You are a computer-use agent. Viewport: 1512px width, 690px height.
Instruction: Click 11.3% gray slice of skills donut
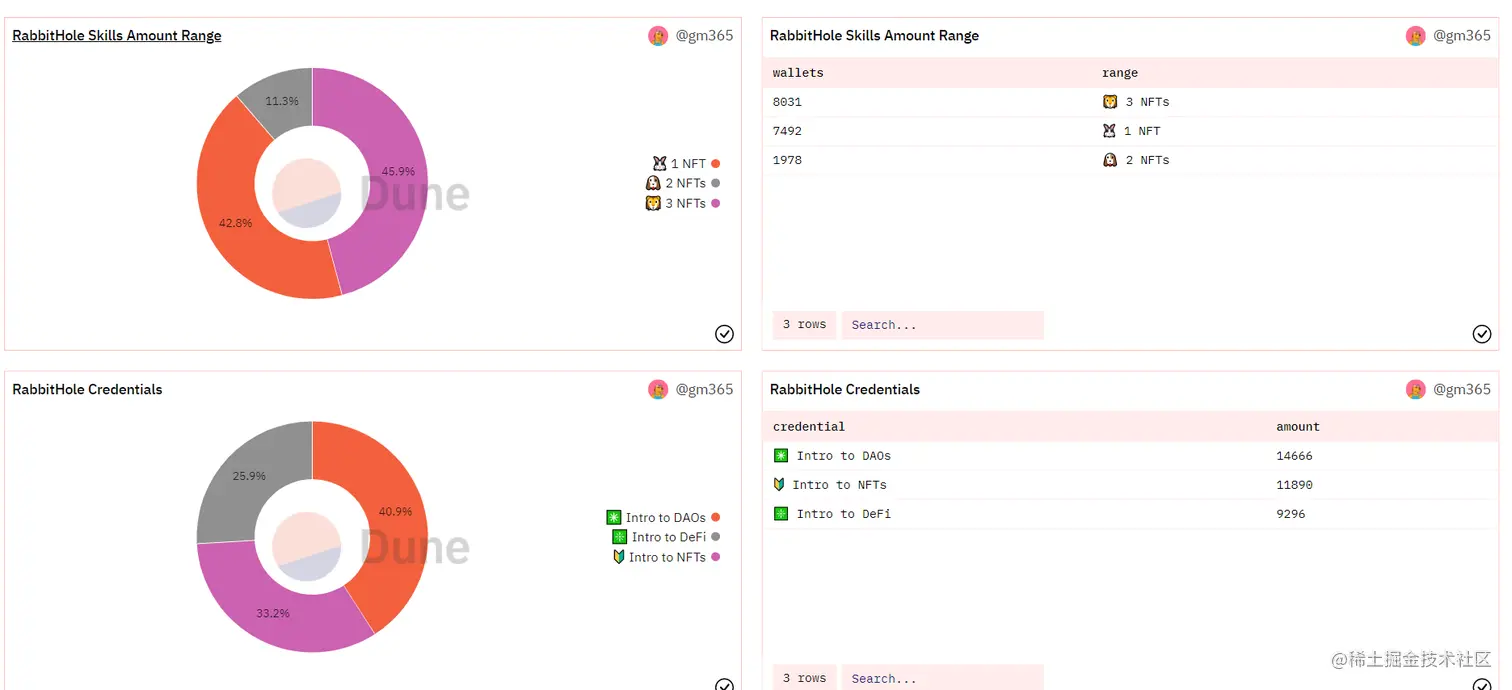coord(280,103)
